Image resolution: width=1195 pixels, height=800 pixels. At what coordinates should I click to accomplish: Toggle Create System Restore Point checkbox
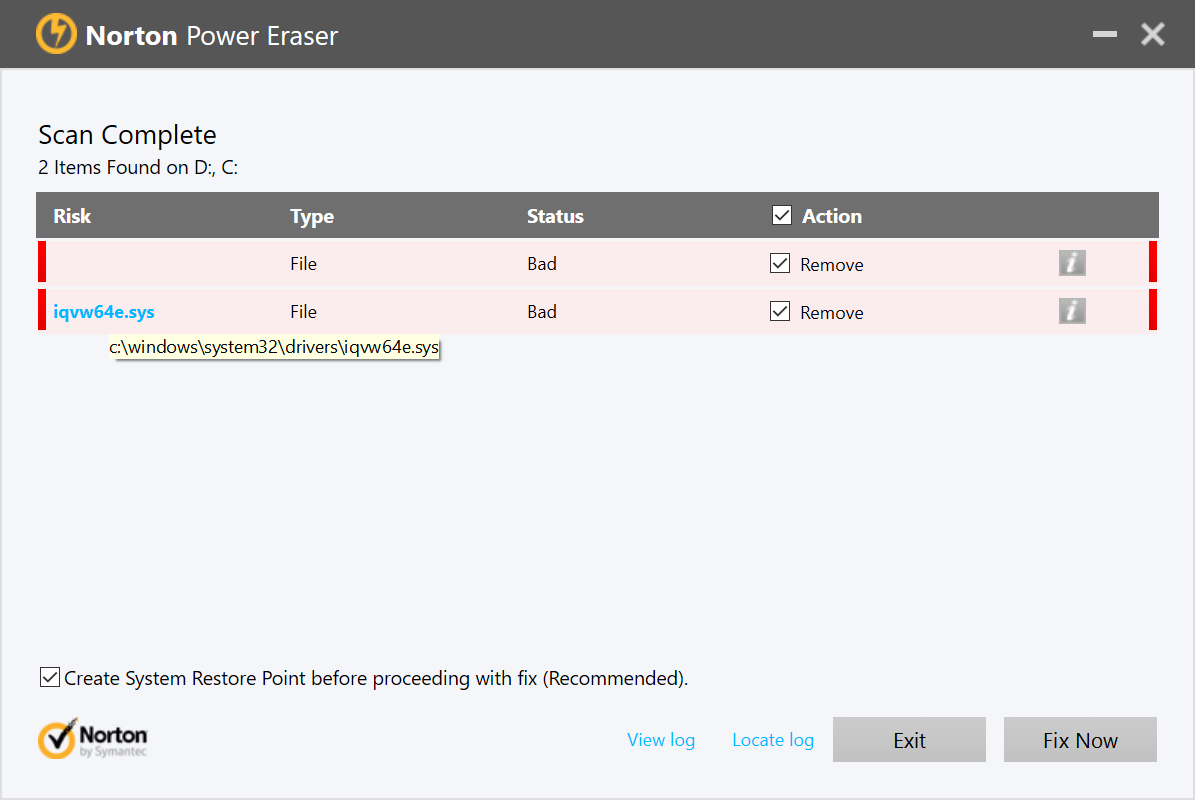tap(50, 677)
